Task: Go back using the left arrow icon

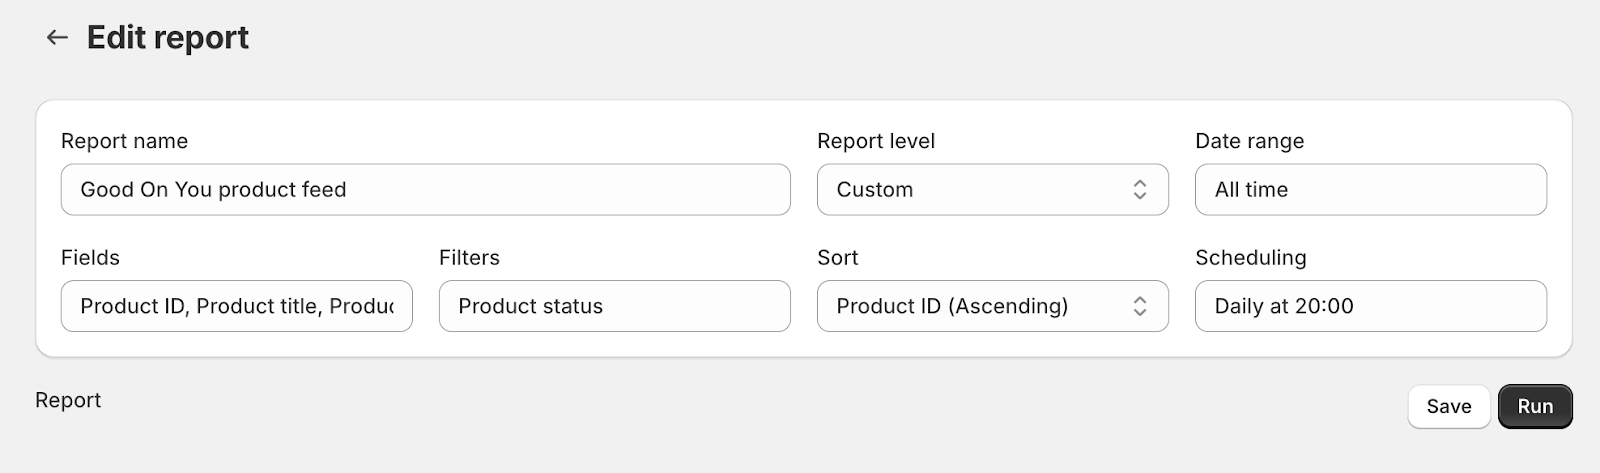Action: click(57, 38)
